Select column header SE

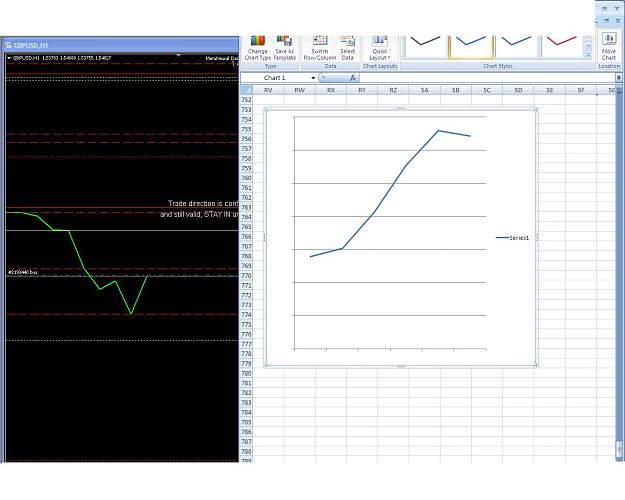pos(550,91)
